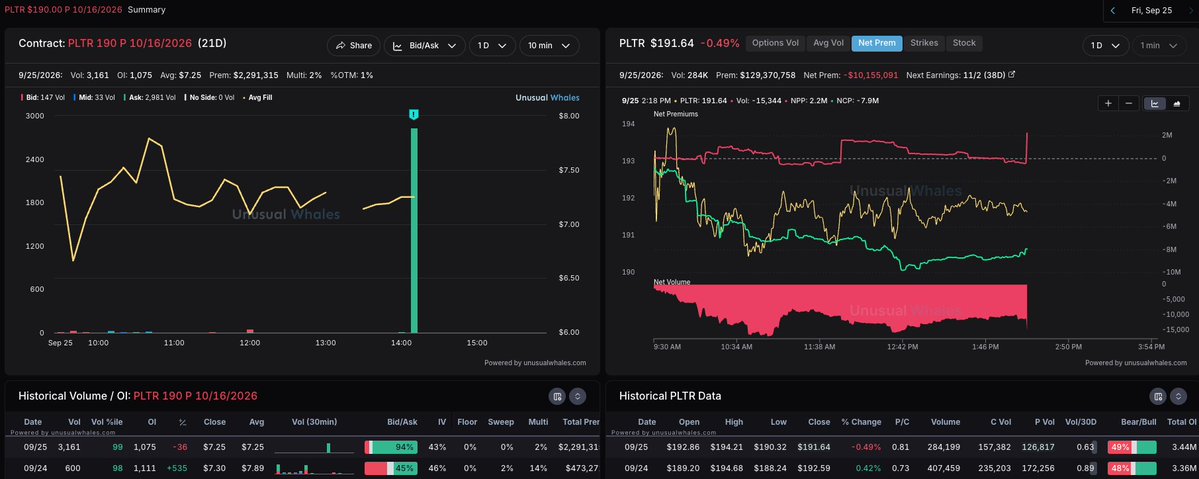
Task: Click the 407,459 volume cell in the 09/24 row
Action: 943,468
